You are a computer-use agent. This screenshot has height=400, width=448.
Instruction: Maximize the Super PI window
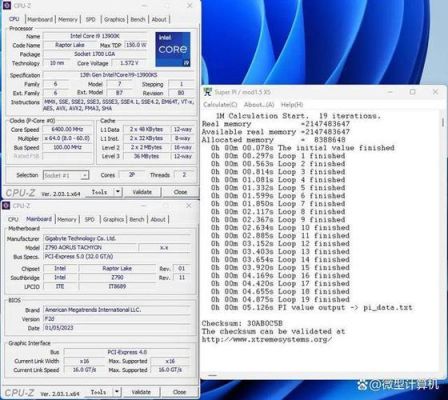[412, 92]
